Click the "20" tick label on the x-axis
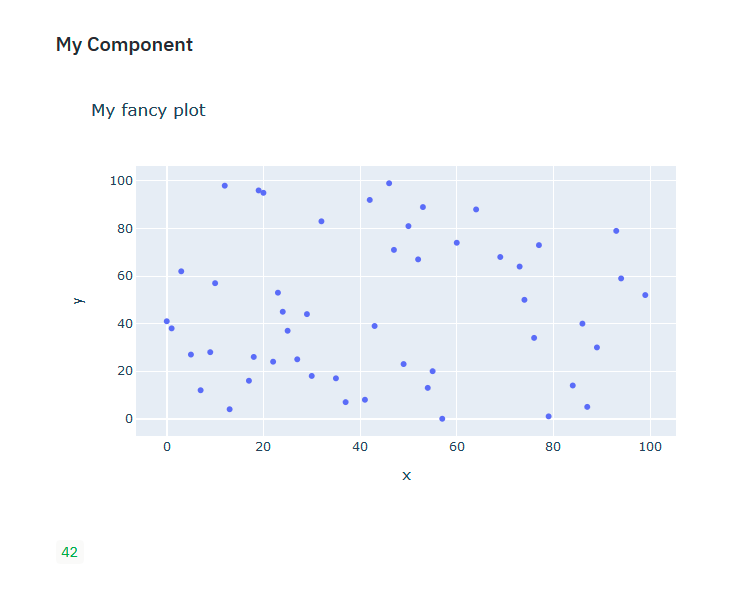This screenshot has width=747, height=590. point(263,445)
